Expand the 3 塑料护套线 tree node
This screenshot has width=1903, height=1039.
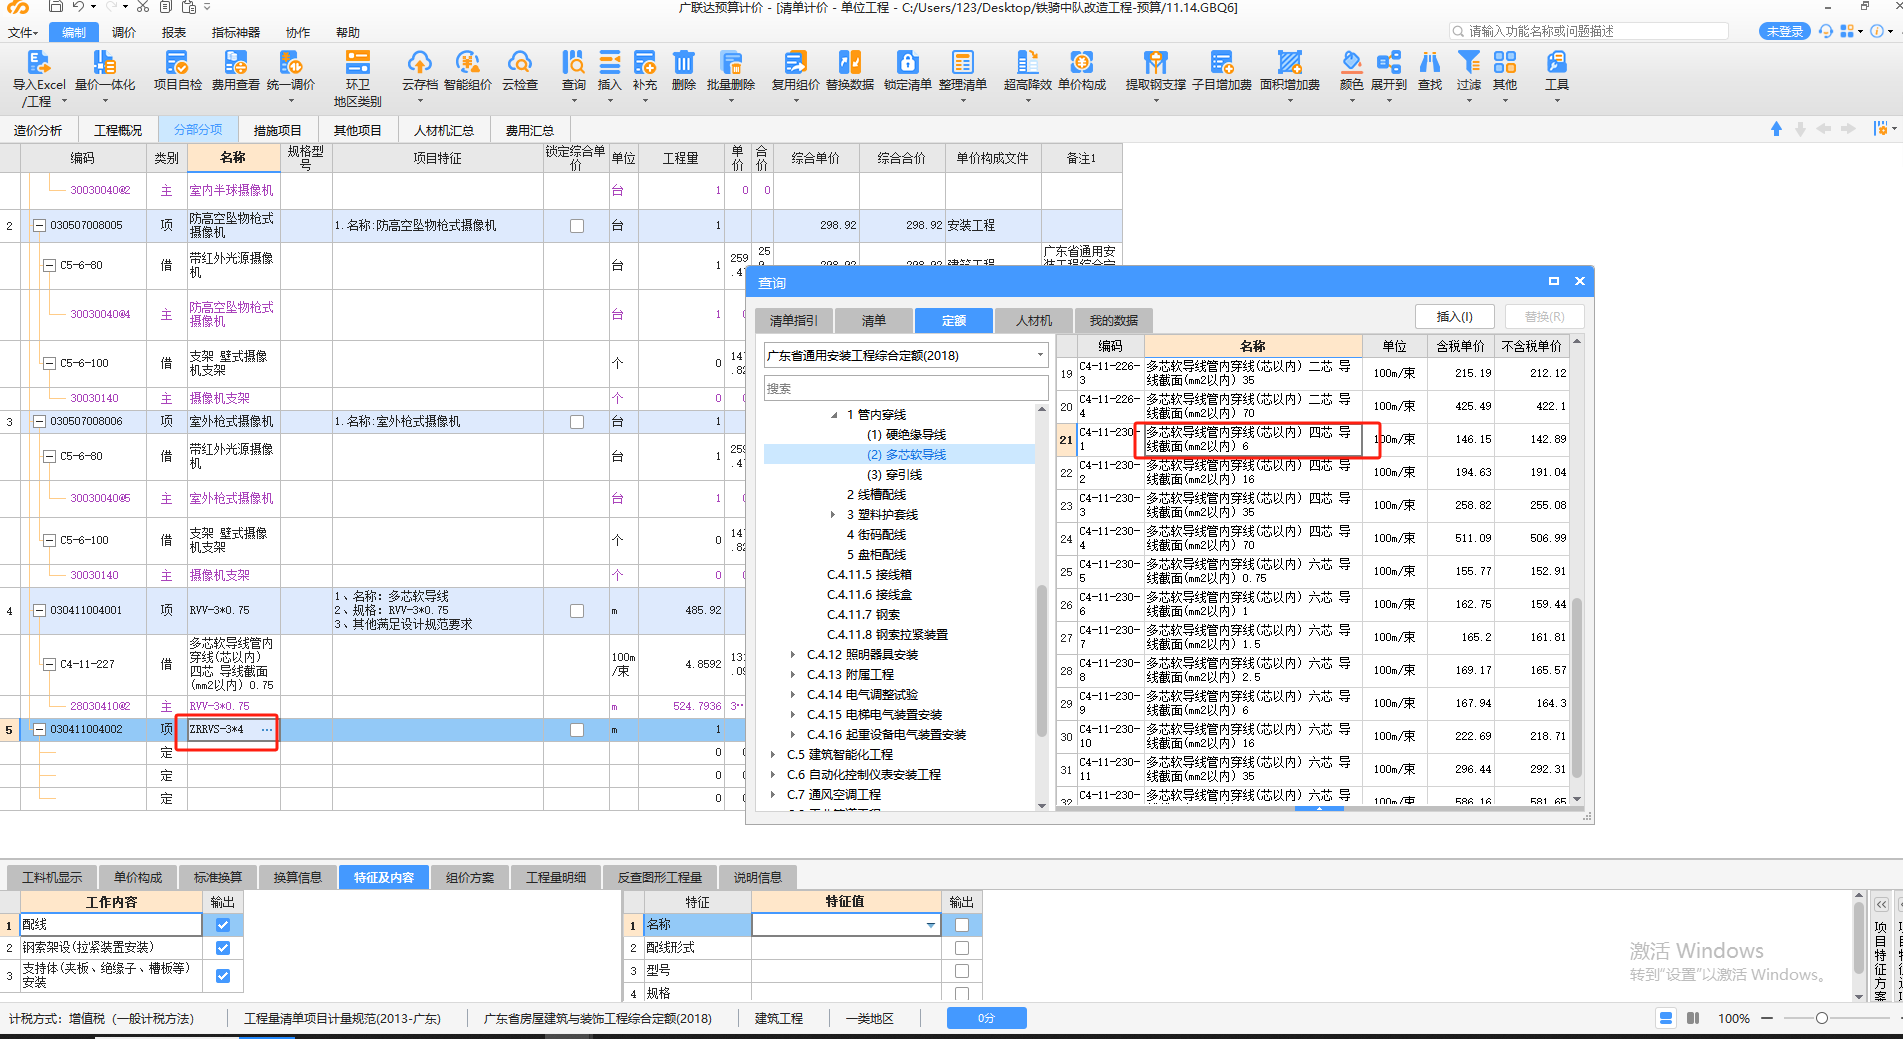click(x=834, y=515)
